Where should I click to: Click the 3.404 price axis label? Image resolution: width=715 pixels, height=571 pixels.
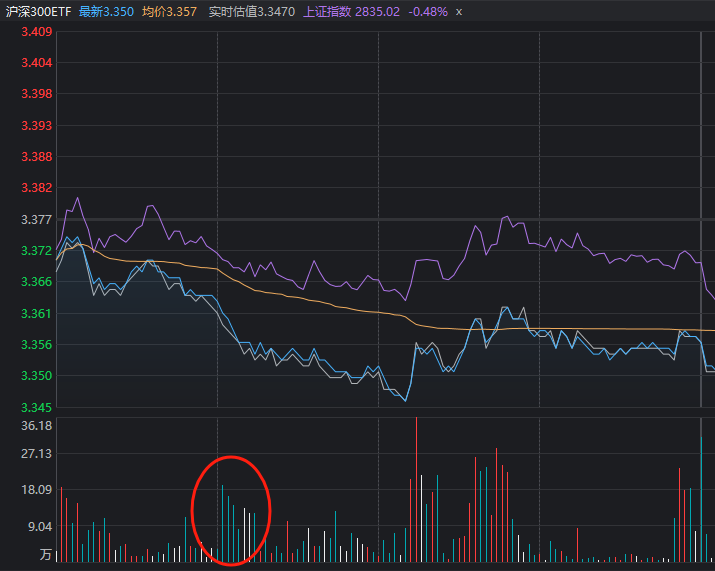coord(37,62)
